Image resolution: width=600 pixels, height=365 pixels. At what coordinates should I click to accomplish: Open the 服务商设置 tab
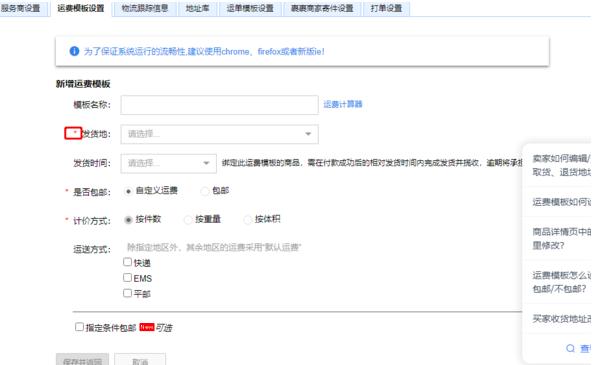pyautogui.click(x=22, y=8)
